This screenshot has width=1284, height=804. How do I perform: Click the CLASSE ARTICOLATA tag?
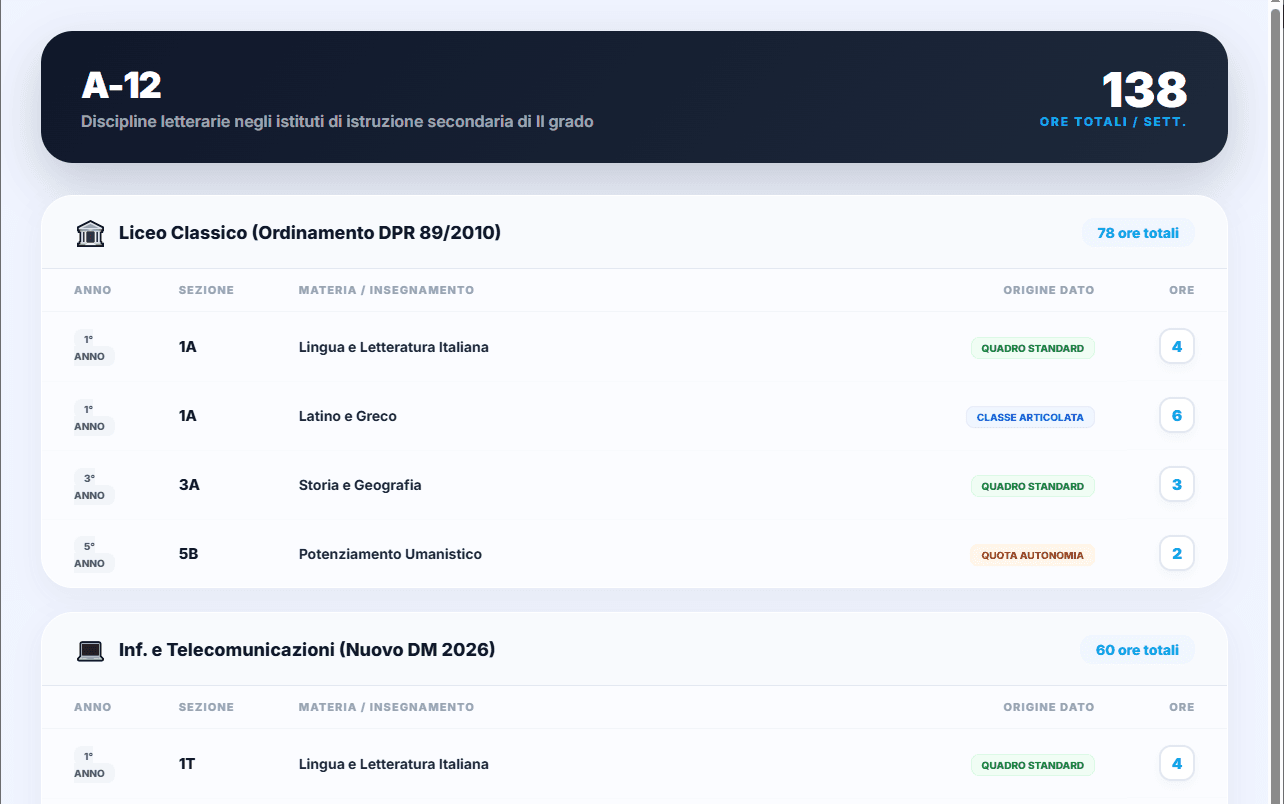click(x=1030, y=417)
